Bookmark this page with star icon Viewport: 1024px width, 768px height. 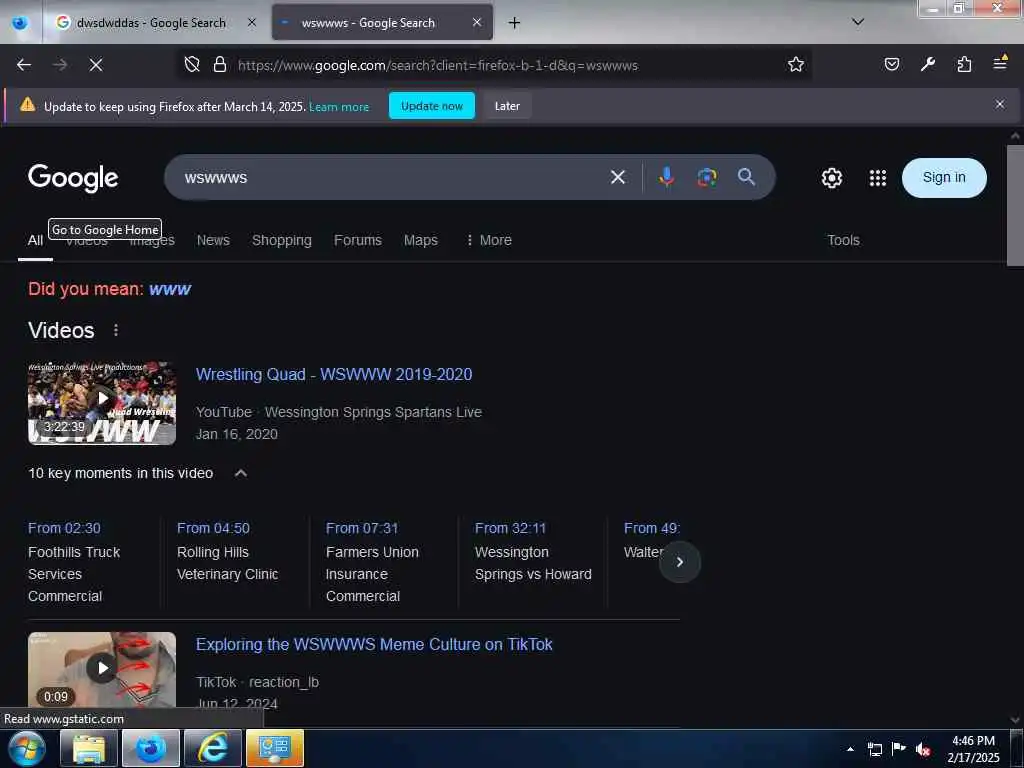[x=795, y=65]
